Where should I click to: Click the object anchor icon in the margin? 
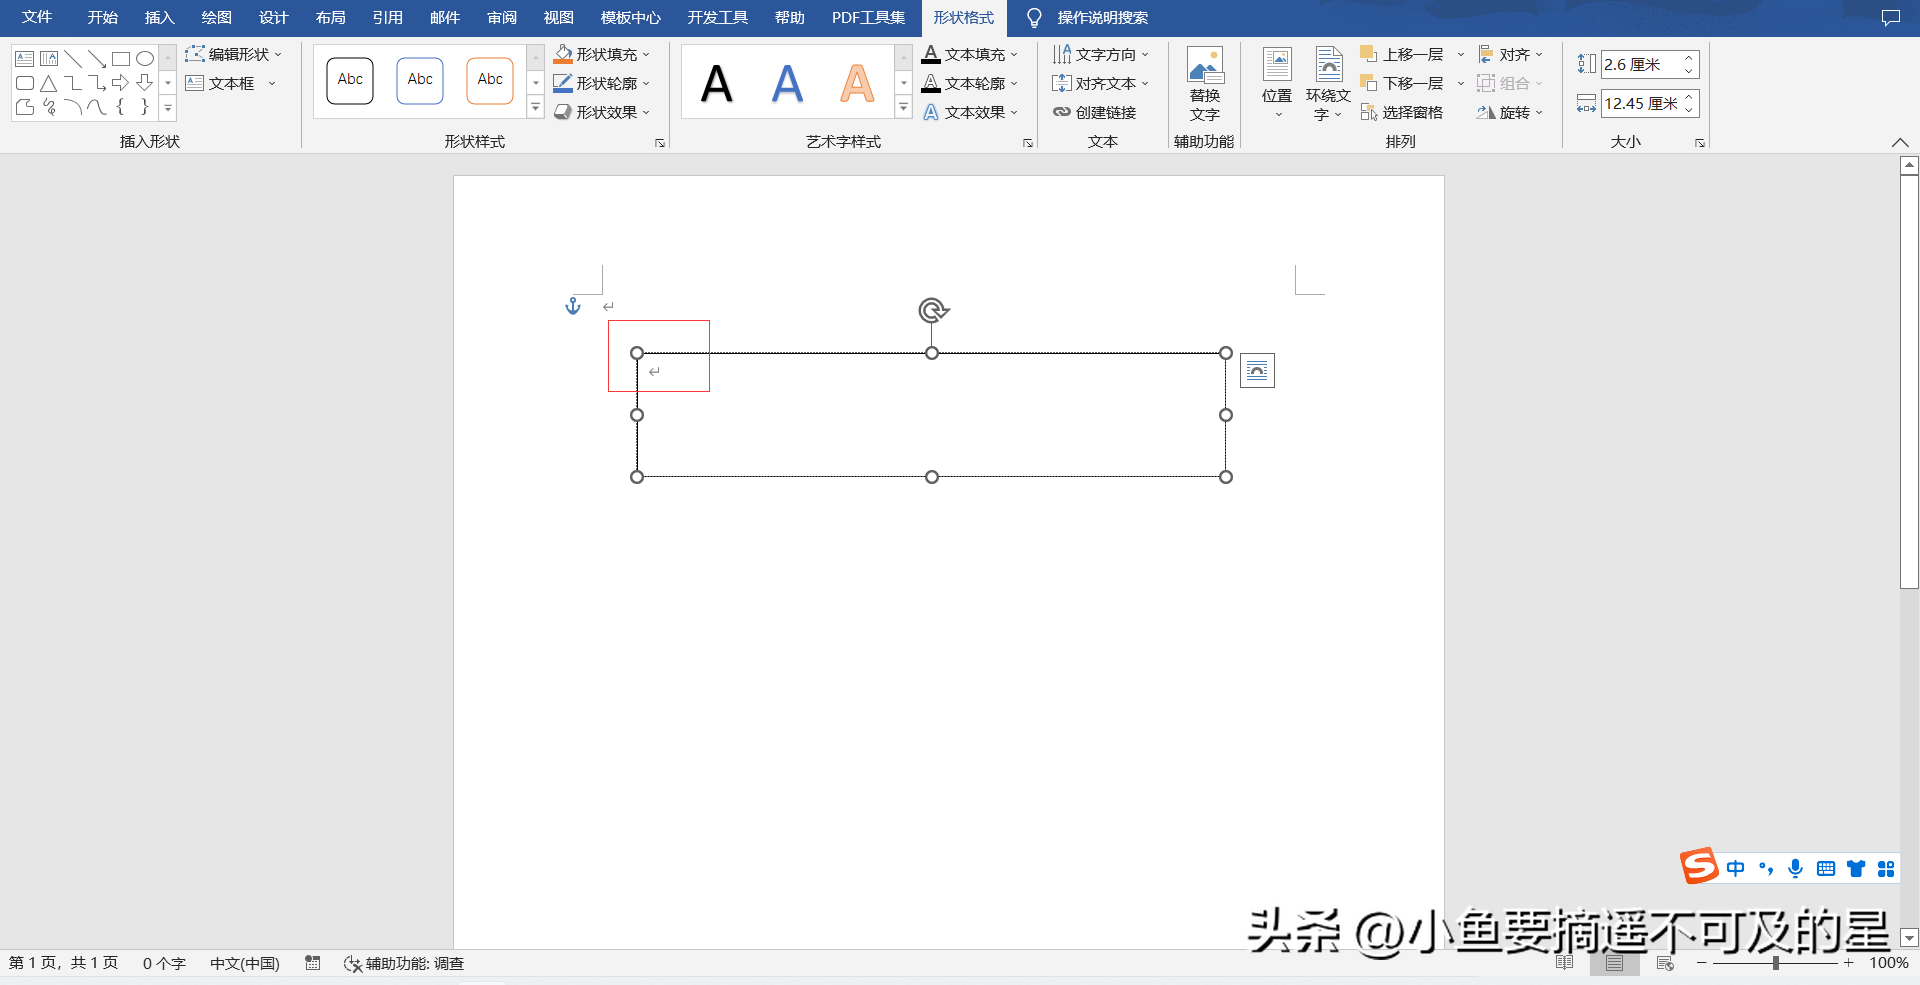[573, 306]
